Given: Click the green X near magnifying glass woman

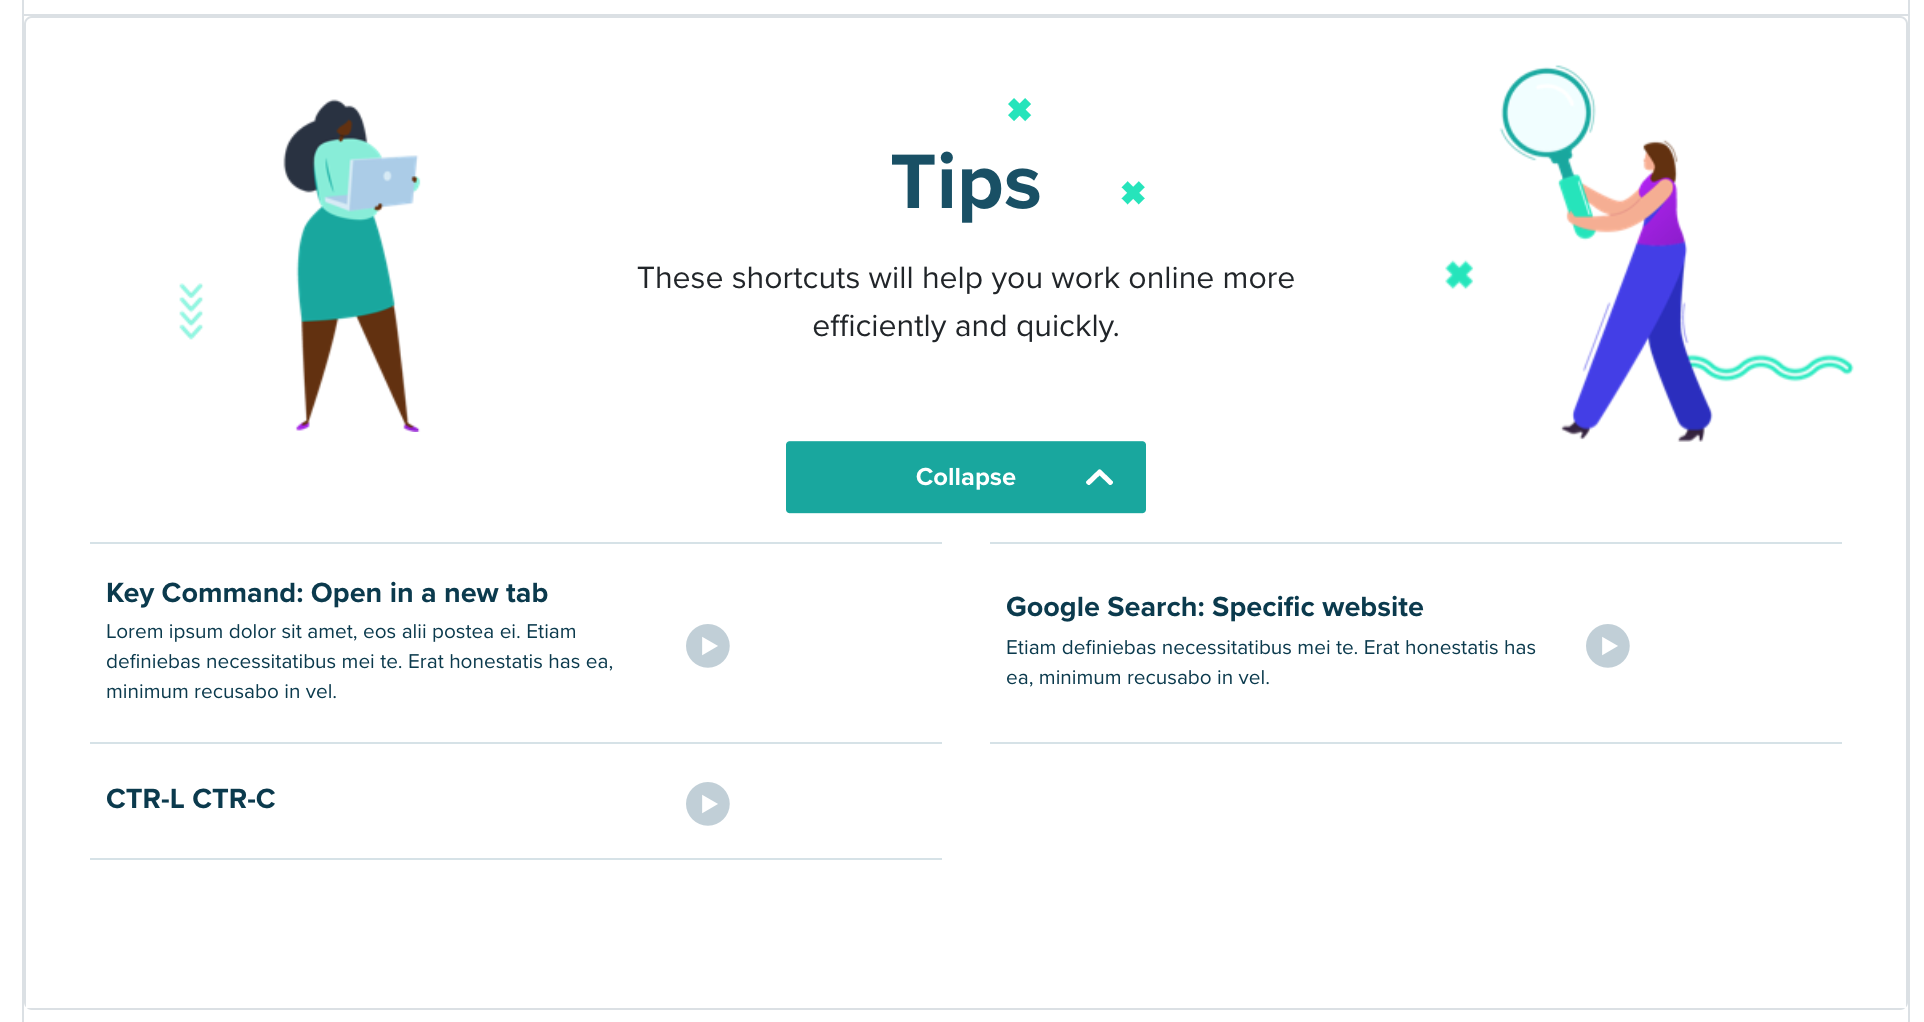Looking at the screenshot, I should (1459, 275).
